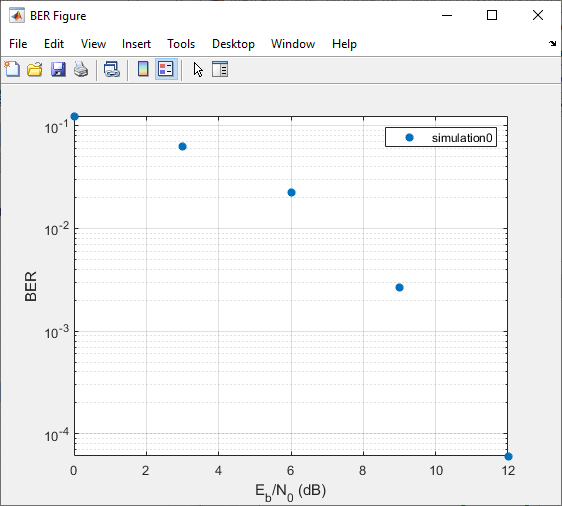Open the Insert menu
Viewport: 562px width, 506px height.
(x=136, y=44)
